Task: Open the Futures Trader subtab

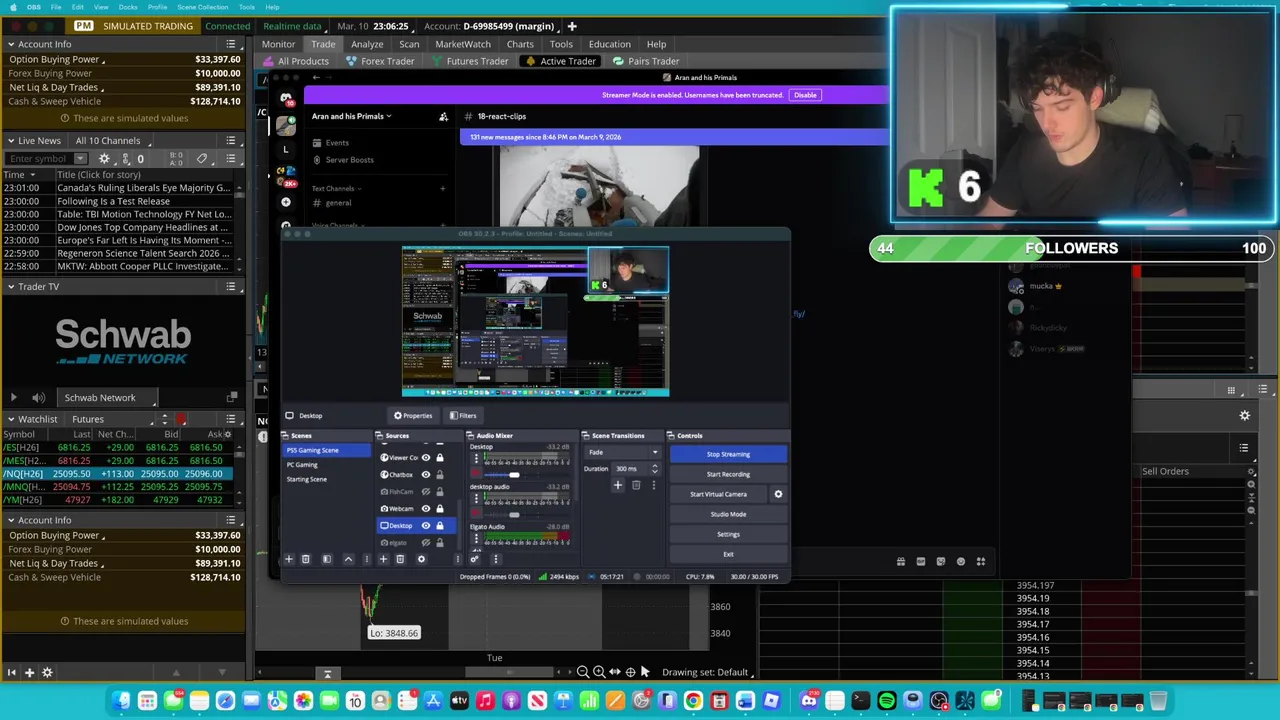Action: (470, 61)
